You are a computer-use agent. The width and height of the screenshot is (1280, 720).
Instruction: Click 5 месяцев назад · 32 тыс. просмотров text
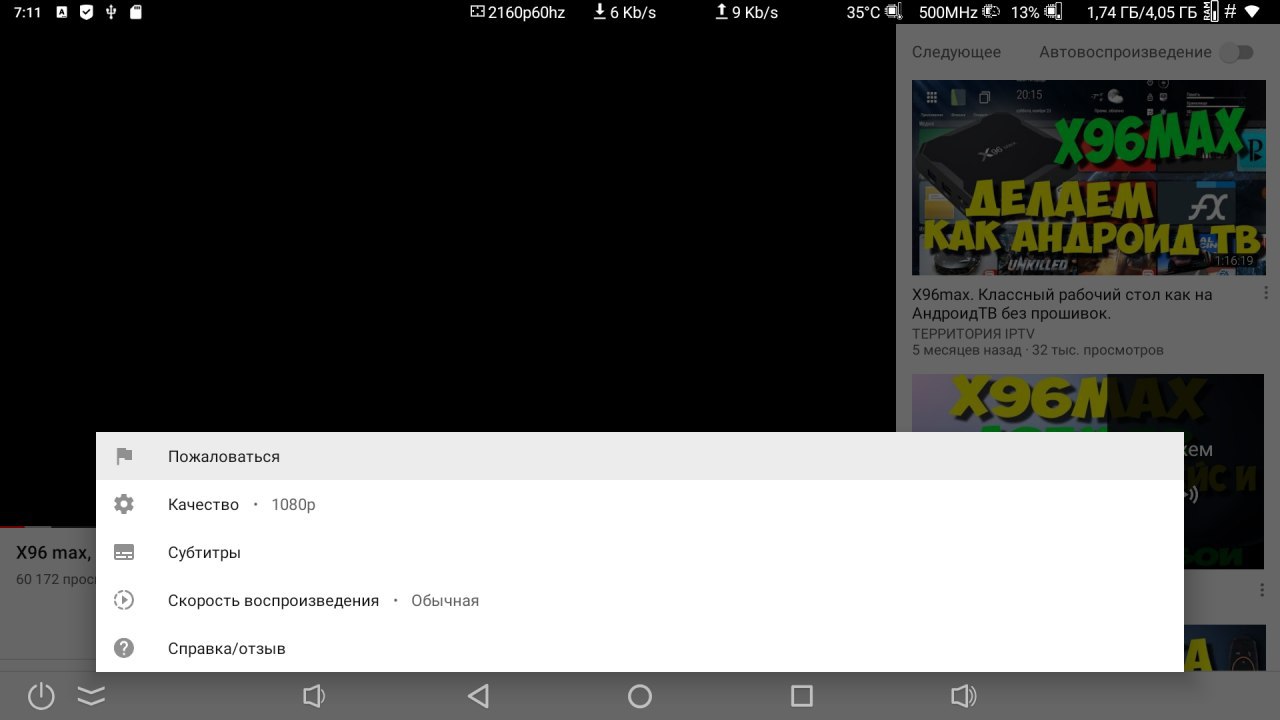(x=1038, y=350)
